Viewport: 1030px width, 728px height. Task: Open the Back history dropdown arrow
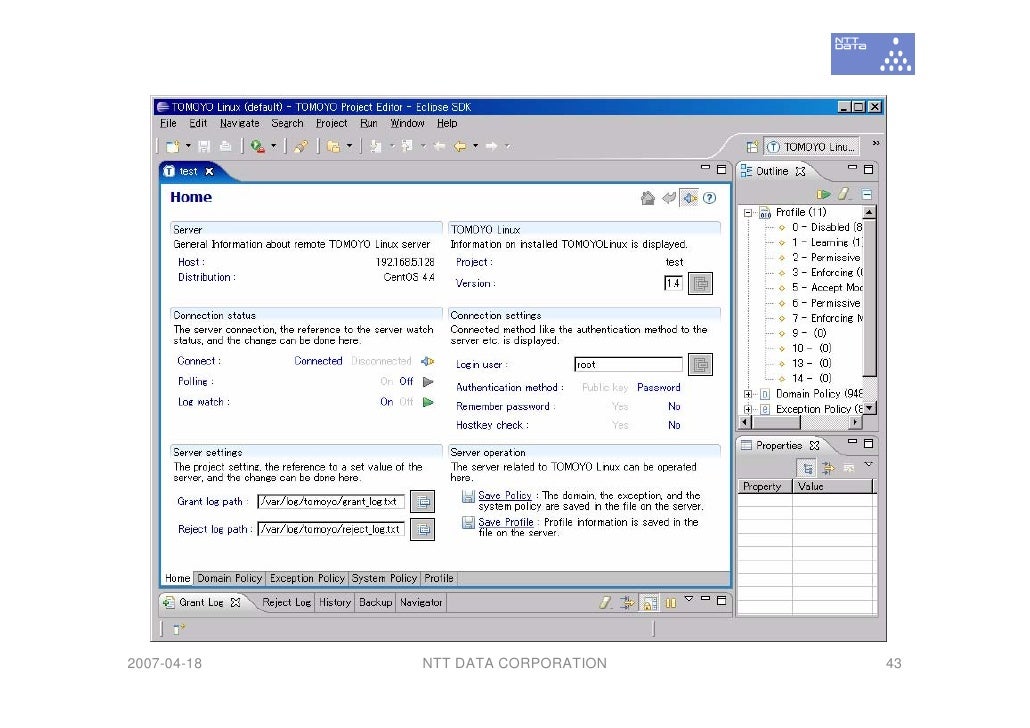pyautogui.click(x=476, y=147)
